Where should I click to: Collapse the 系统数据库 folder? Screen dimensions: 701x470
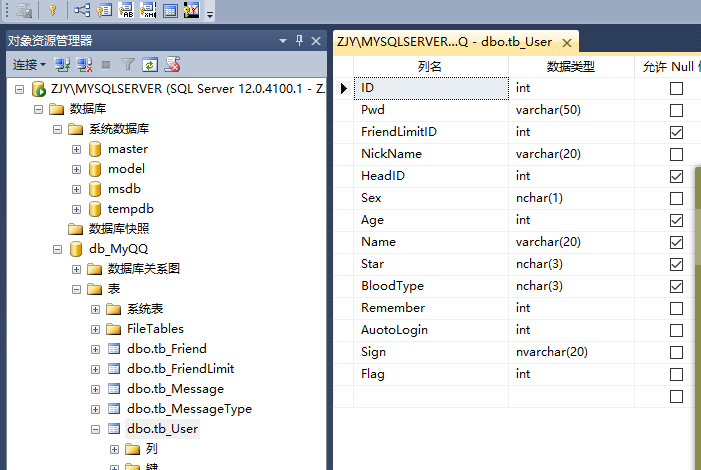pyautogui.click(x=57, y=129)
